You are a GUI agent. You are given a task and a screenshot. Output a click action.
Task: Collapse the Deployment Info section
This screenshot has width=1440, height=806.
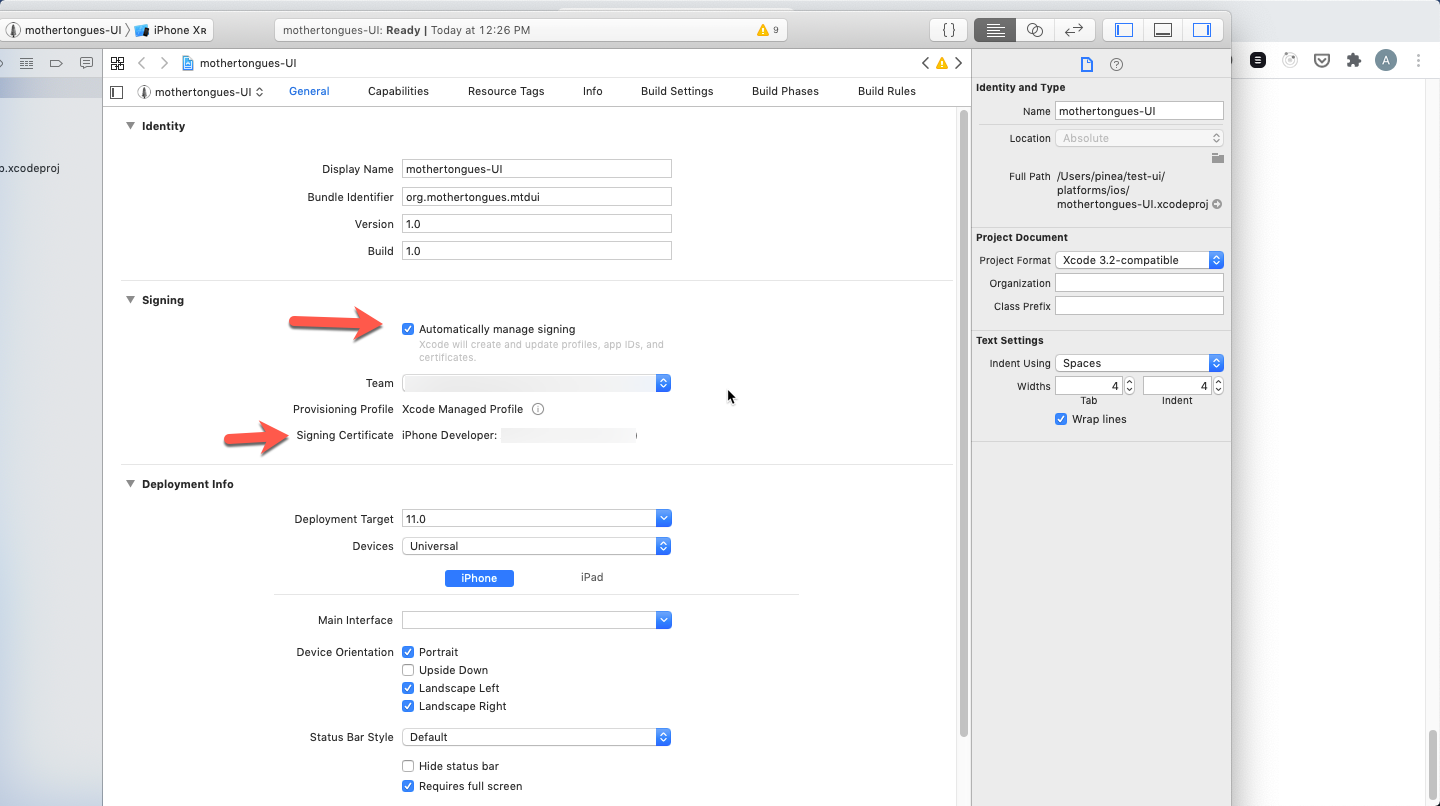(130, 484)
